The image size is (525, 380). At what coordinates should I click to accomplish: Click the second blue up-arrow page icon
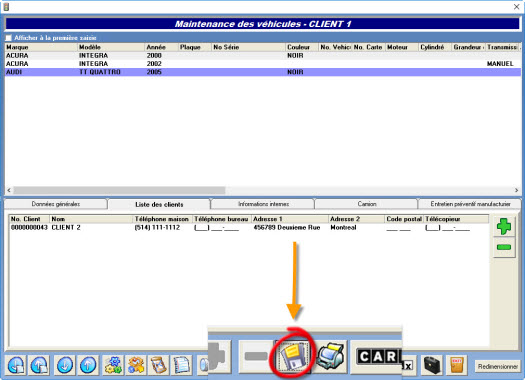(40, 365)
